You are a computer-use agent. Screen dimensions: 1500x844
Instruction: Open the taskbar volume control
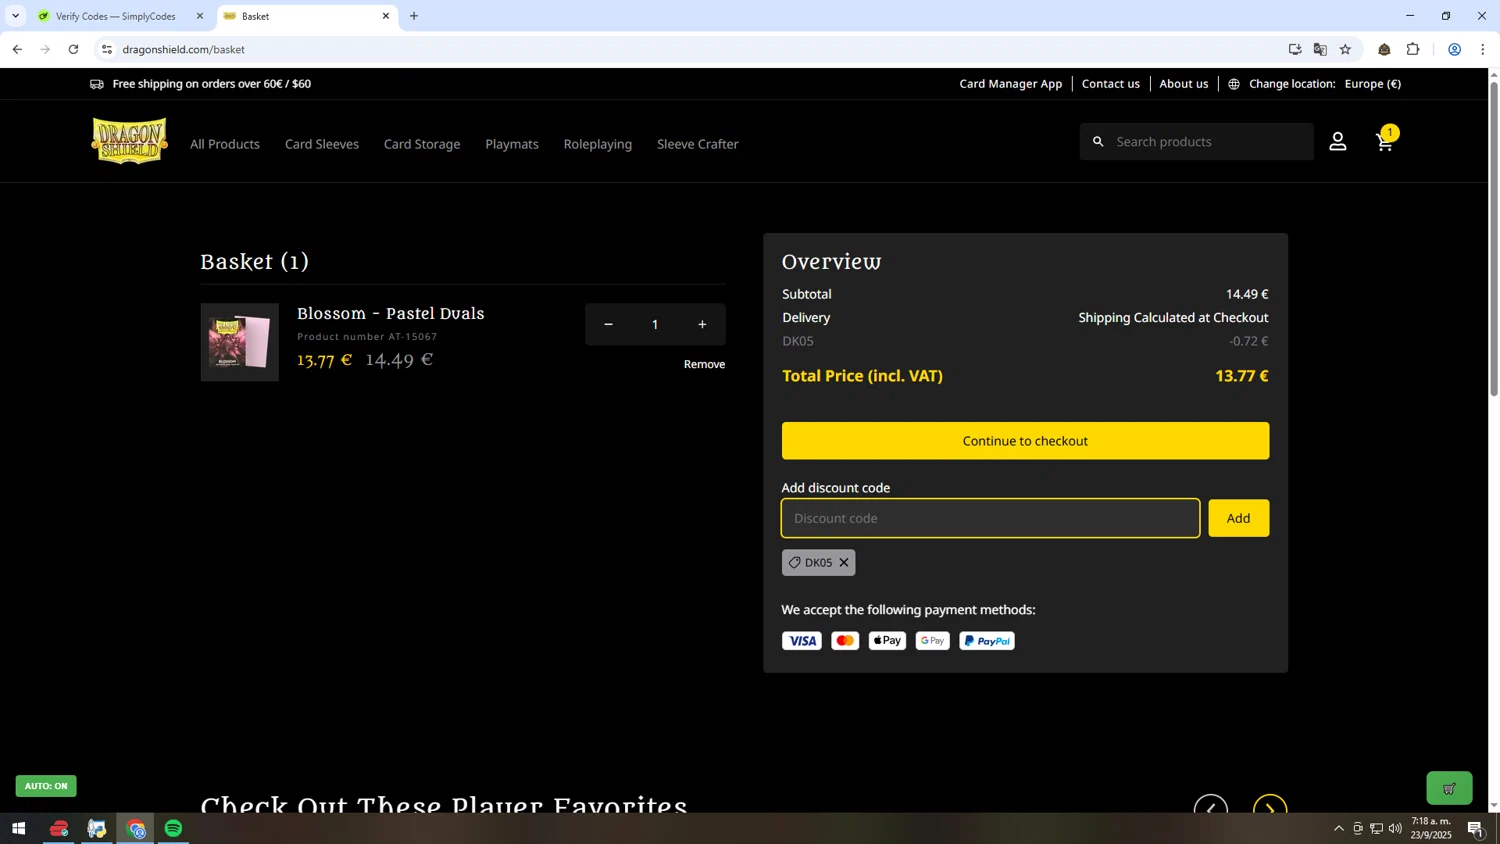(1395, 829)
